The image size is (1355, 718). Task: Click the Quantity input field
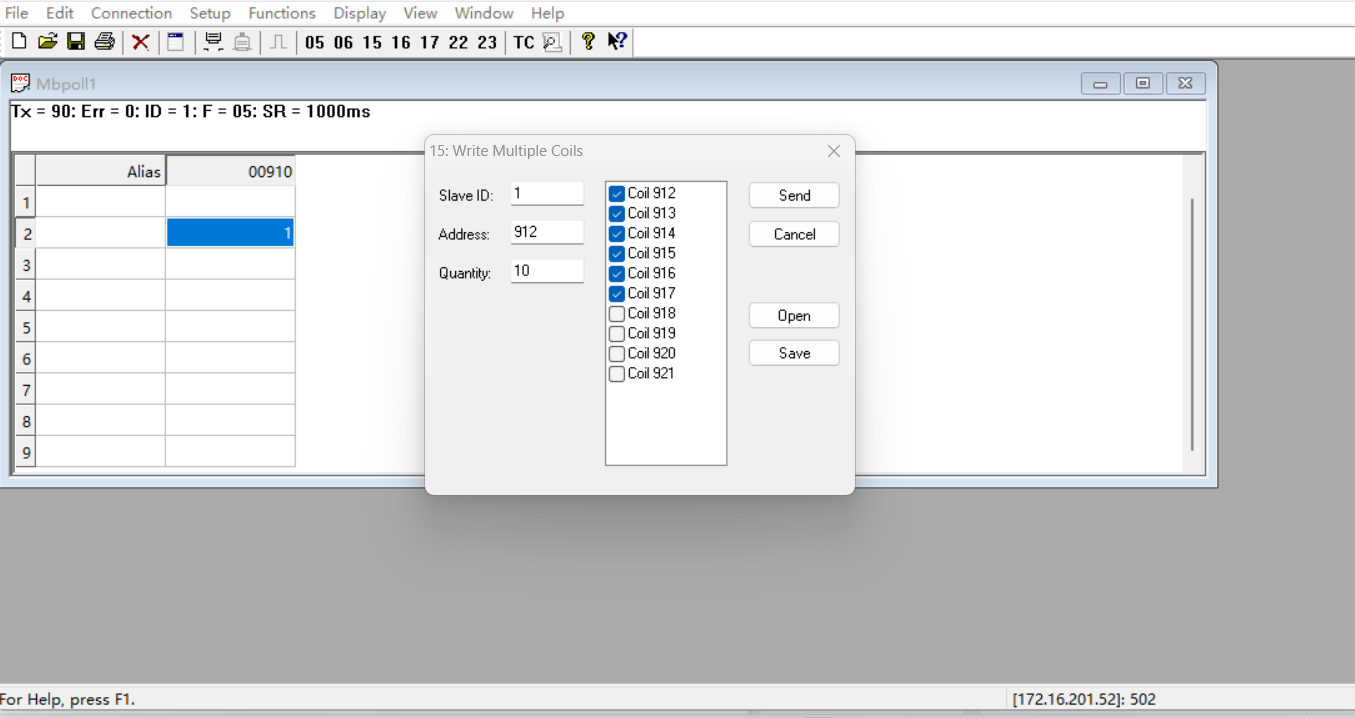tap(546, 271)
